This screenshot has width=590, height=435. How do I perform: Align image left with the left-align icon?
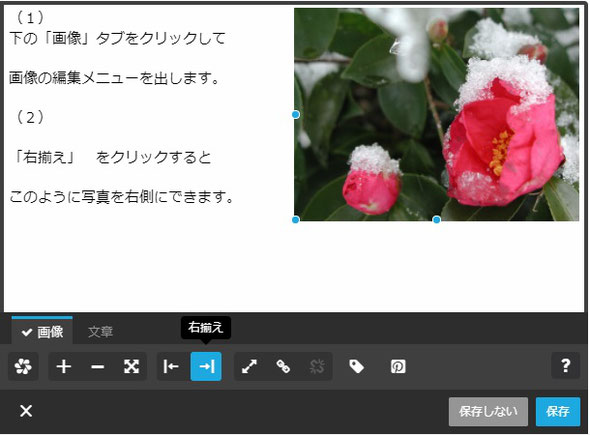pyautogui.click(x=172, y=366)
